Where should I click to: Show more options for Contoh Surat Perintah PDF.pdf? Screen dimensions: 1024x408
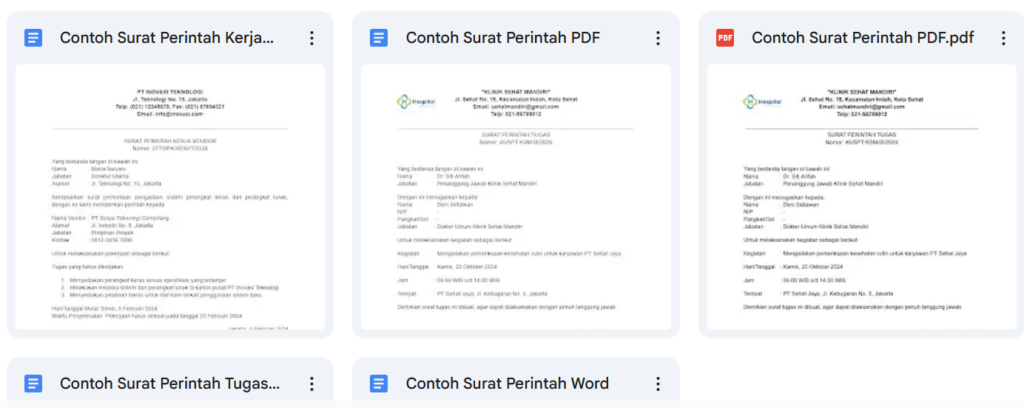[1003, 38]
